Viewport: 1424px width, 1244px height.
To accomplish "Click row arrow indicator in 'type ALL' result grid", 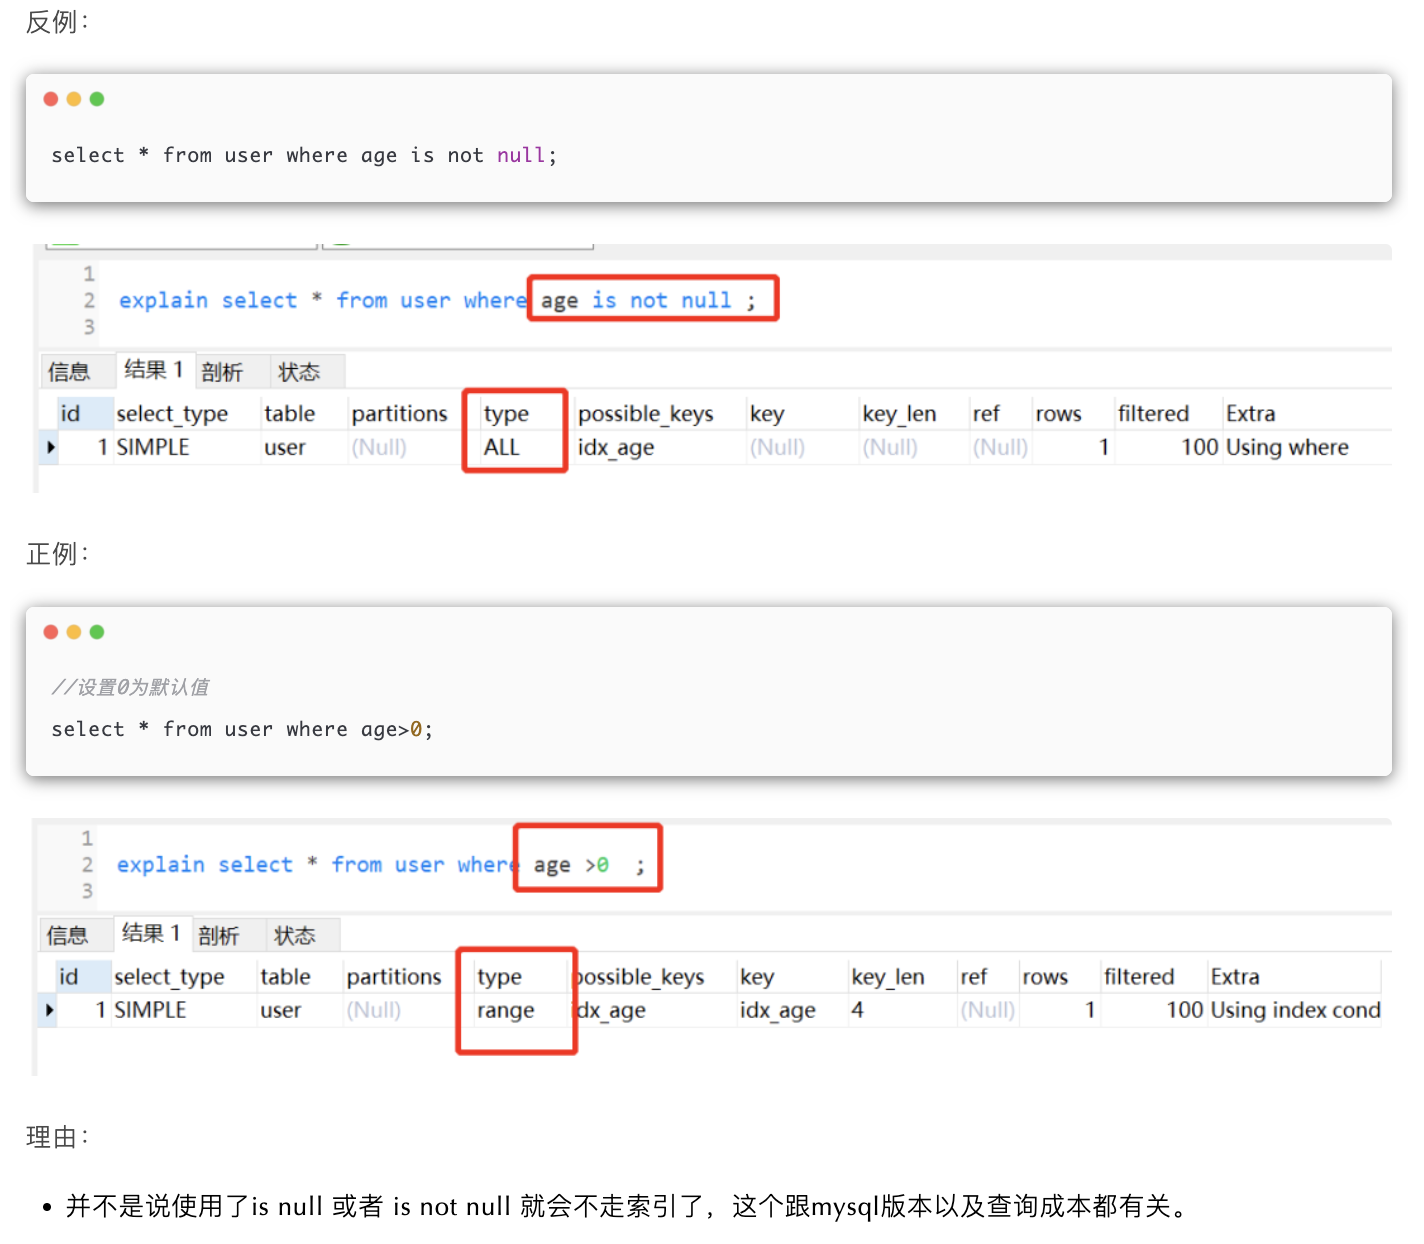I will point(51,447).
